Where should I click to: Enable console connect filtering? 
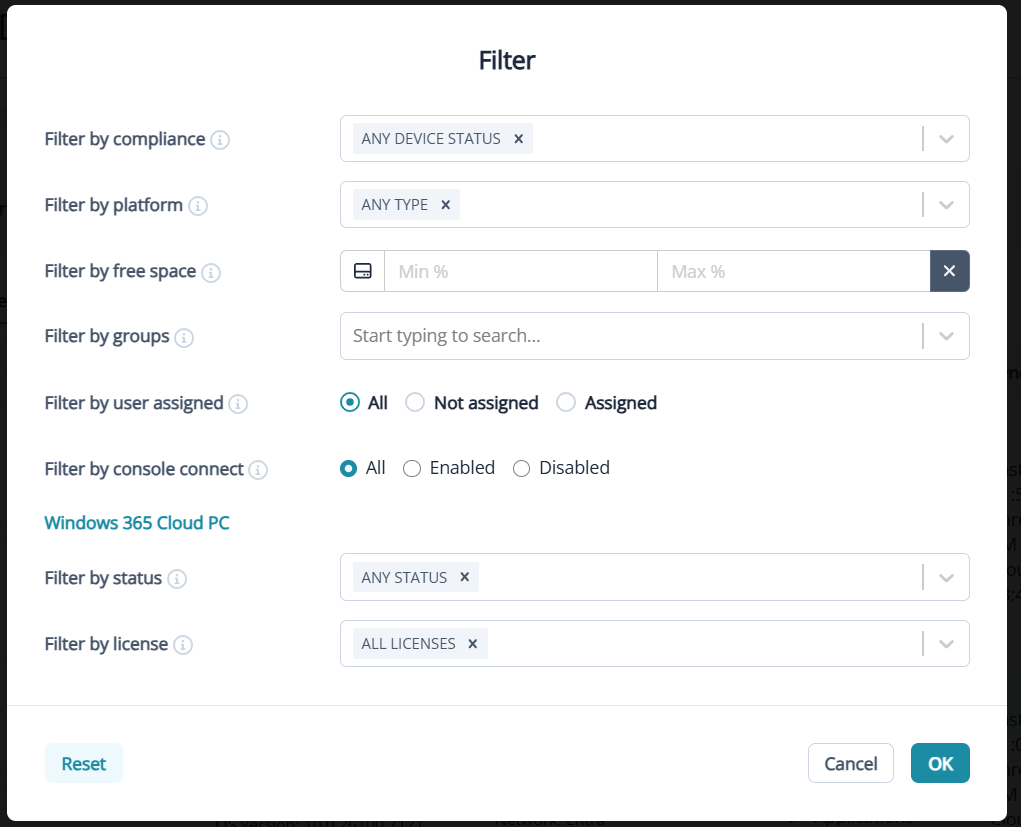click(412, 468)
